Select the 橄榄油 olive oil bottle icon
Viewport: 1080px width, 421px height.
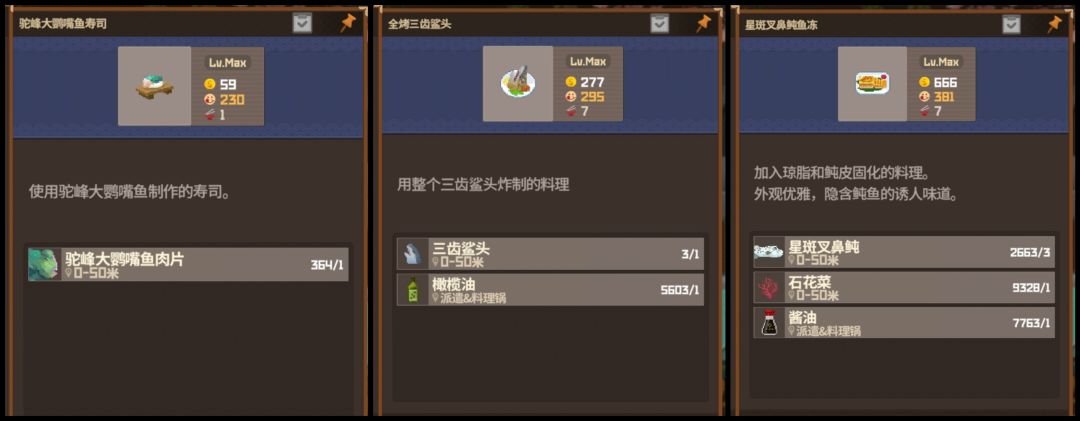413,290
